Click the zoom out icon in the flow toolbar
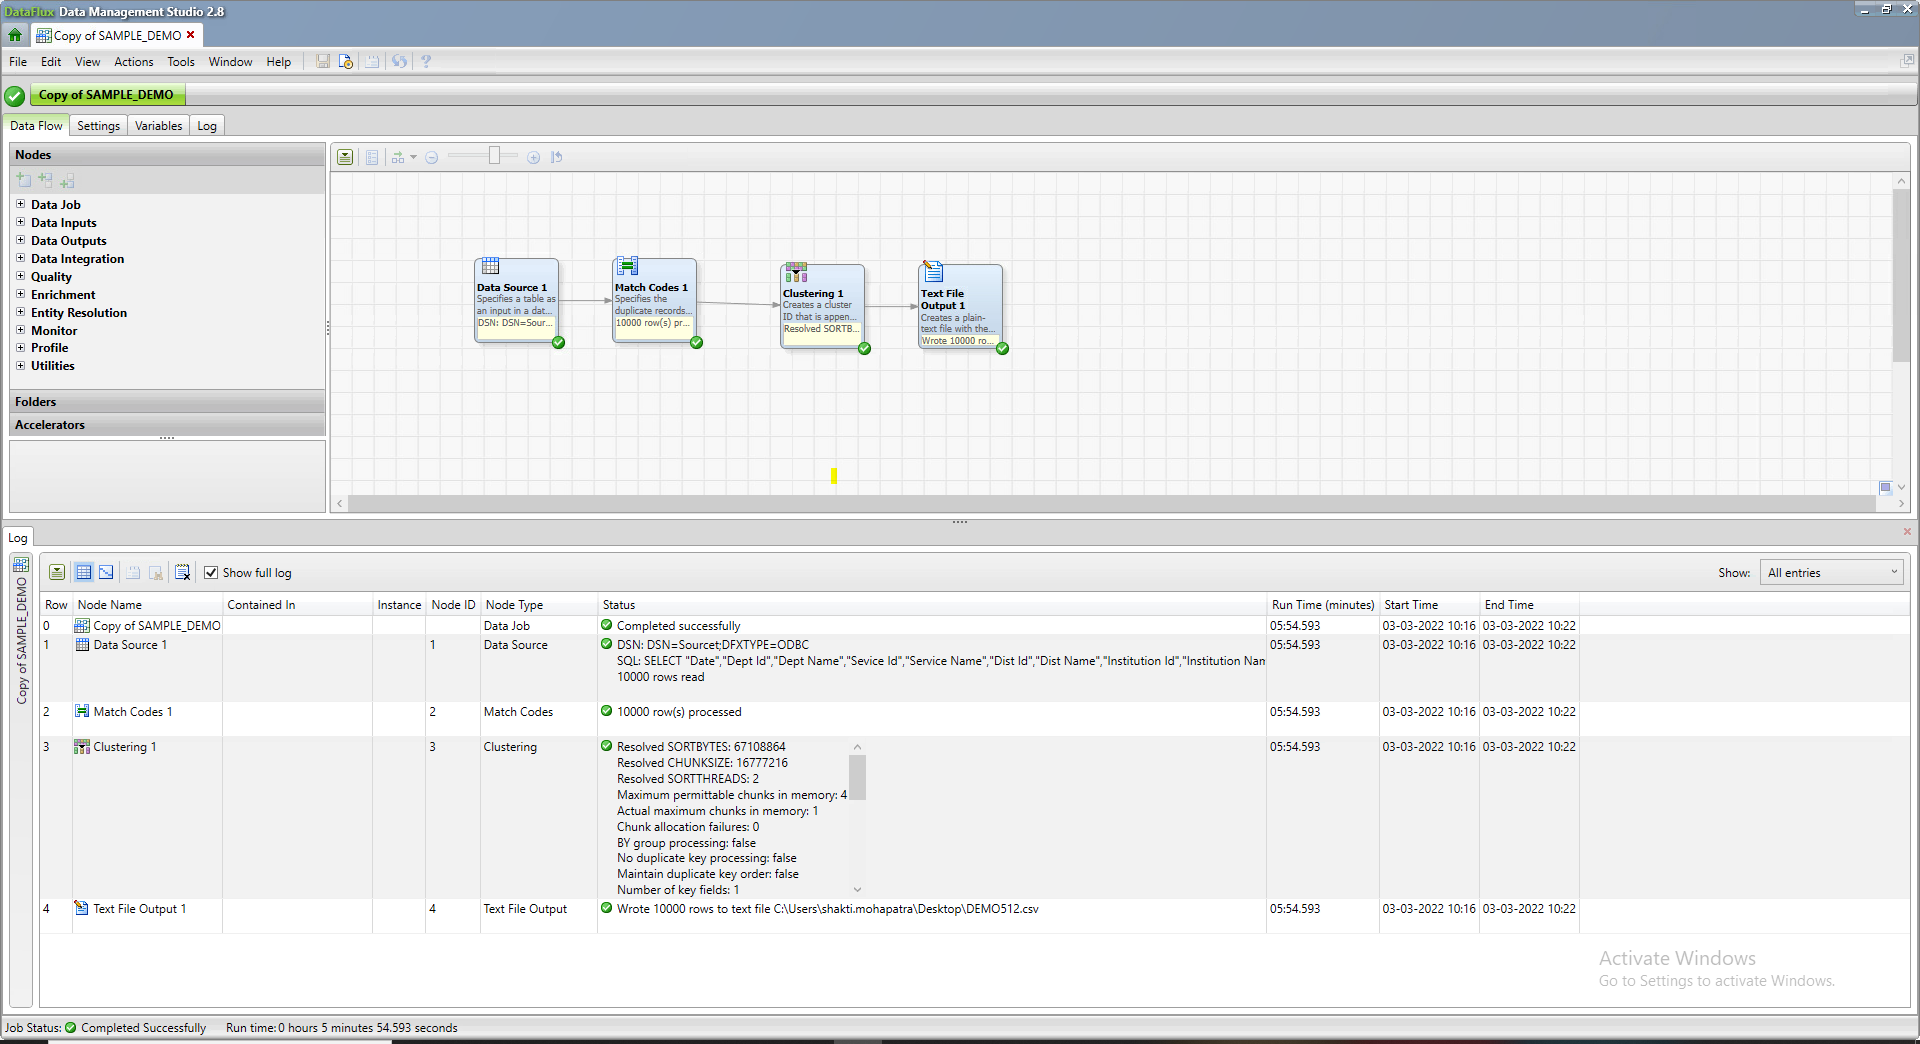Screen dimensions: 1920x1044 [432, 157]
